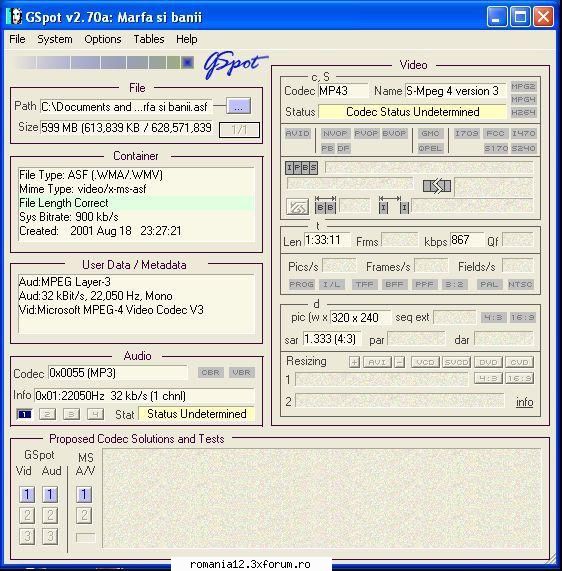Click the MS A/V test button 1
The height and width of the screenshot is (571, 562).
(x=84, y=495)
